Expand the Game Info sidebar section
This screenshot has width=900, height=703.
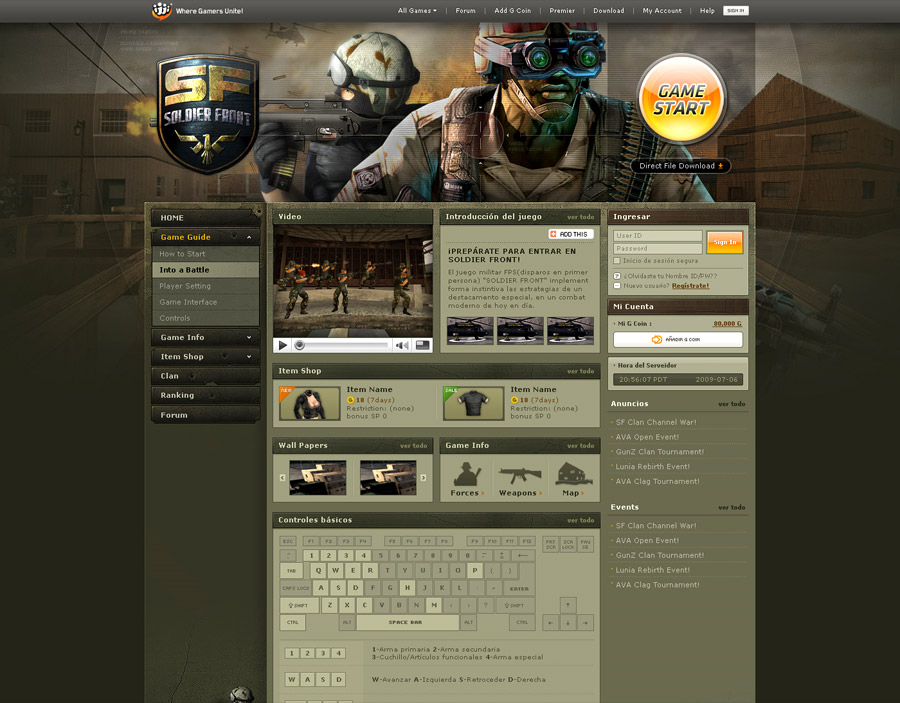click(249, 337)
